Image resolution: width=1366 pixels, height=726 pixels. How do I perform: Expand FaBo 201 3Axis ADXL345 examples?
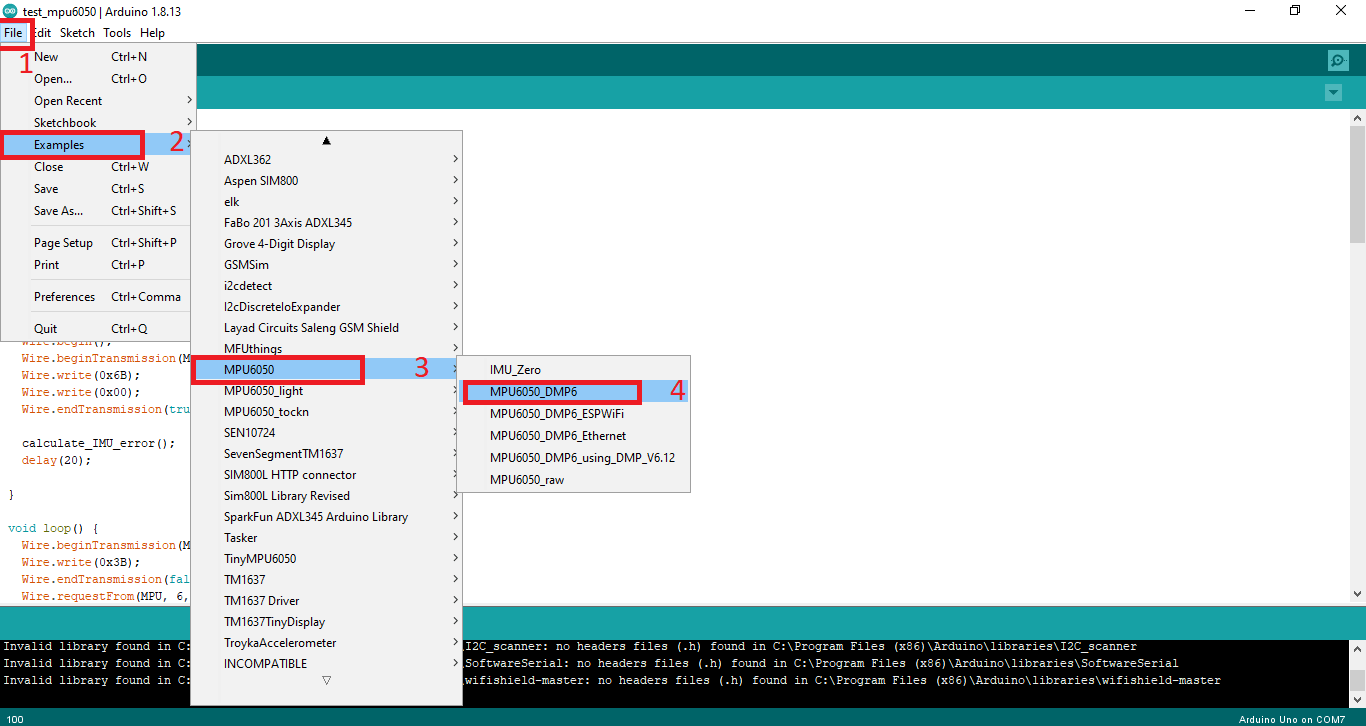(326, 223)
